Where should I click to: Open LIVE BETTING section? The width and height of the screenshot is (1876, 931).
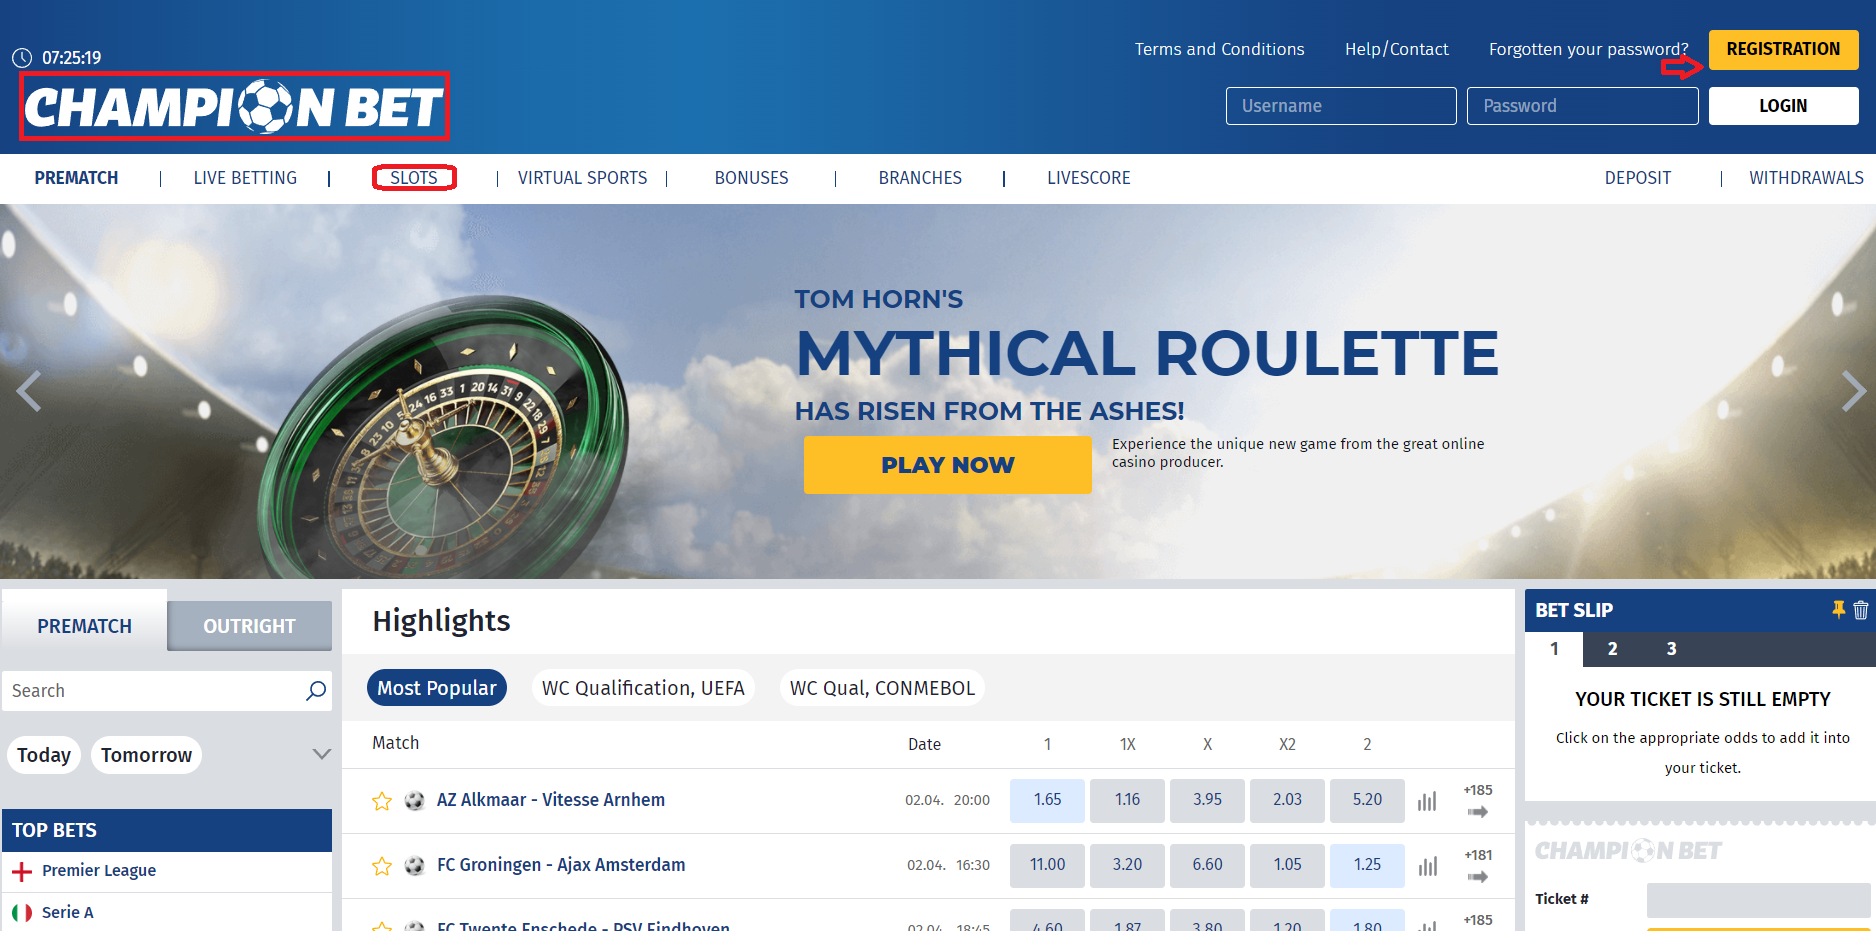coord(245,178)
